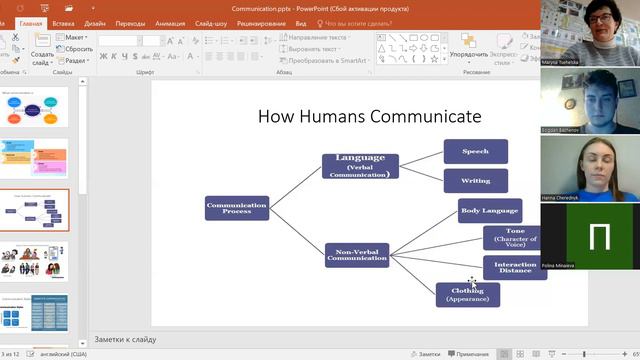Open Направление текста dropdown
The height and width of the screenshot is (360, 640).
(x=315, y=37)
